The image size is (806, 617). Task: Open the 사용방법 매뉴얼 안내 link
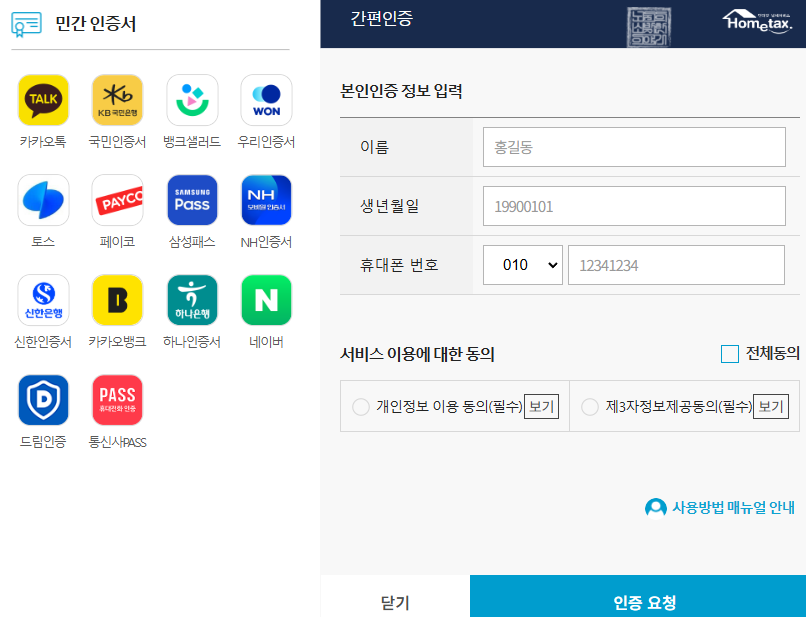(x=734, y=508)
